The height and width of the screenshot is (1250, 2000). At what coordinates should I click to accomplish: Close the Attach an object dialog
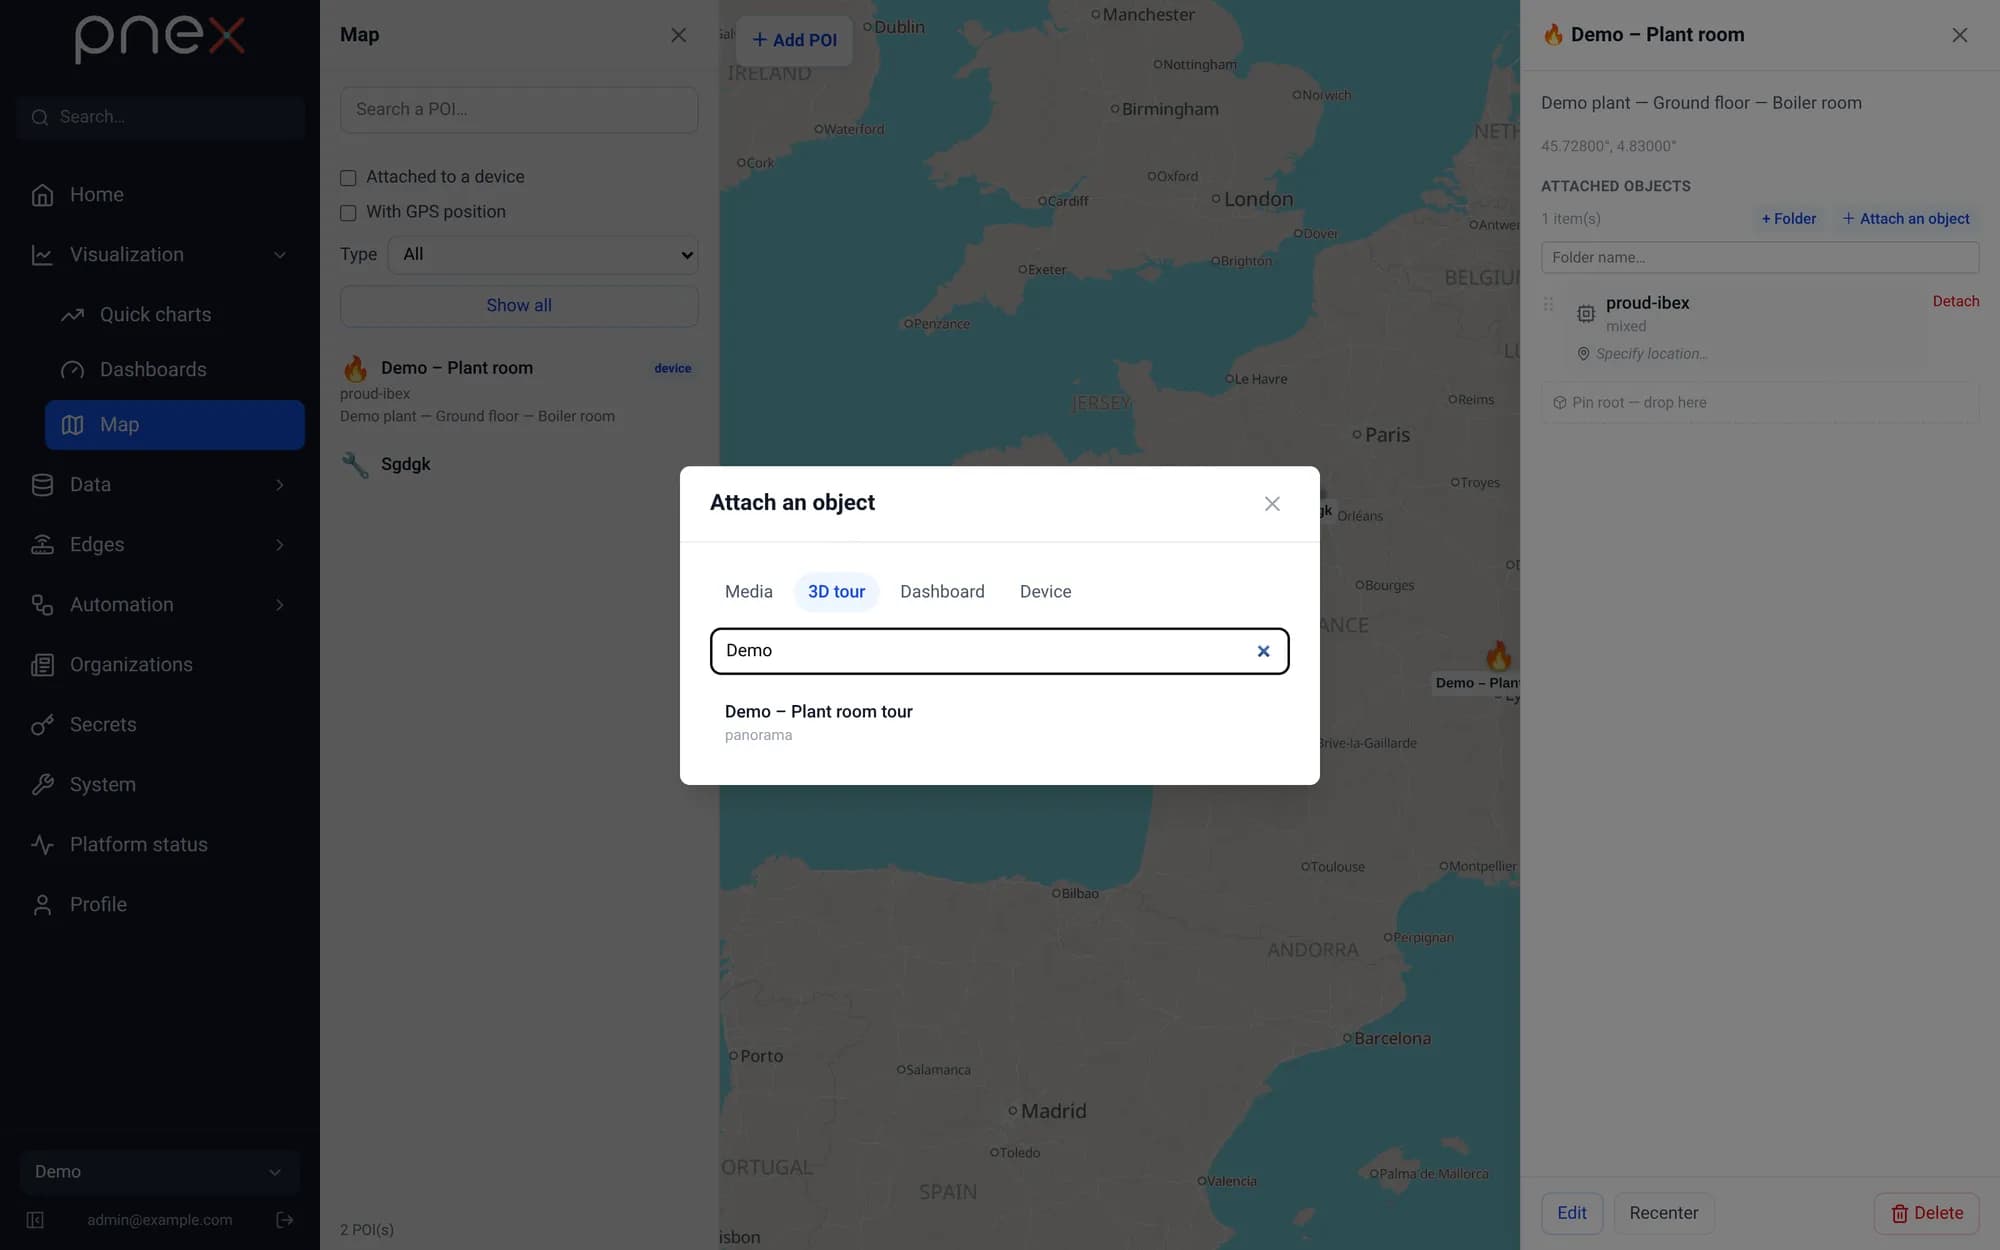click(1272, 504)
